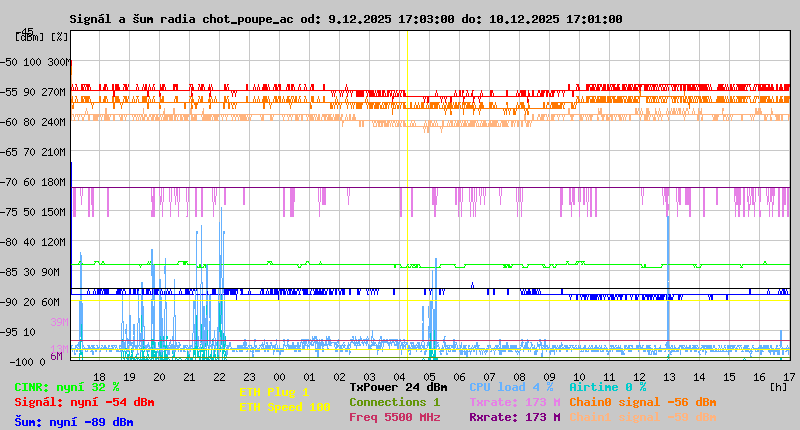Click the pink '39M' rate label
Viewport: 800px width, 430px height.
59,322
